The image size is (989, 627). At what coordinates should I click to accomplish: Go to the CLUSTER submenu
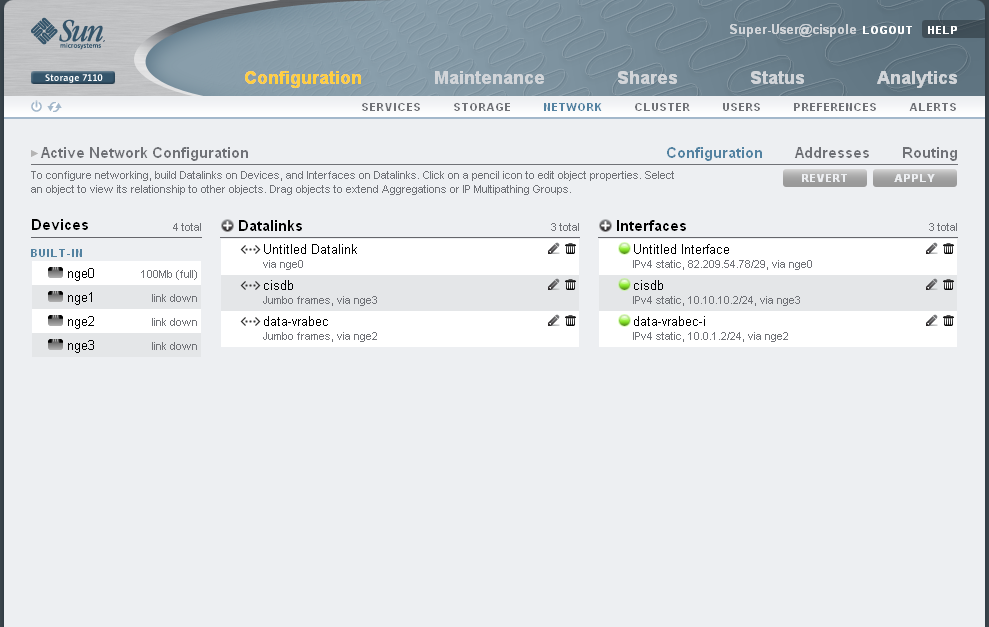(662, 107)
